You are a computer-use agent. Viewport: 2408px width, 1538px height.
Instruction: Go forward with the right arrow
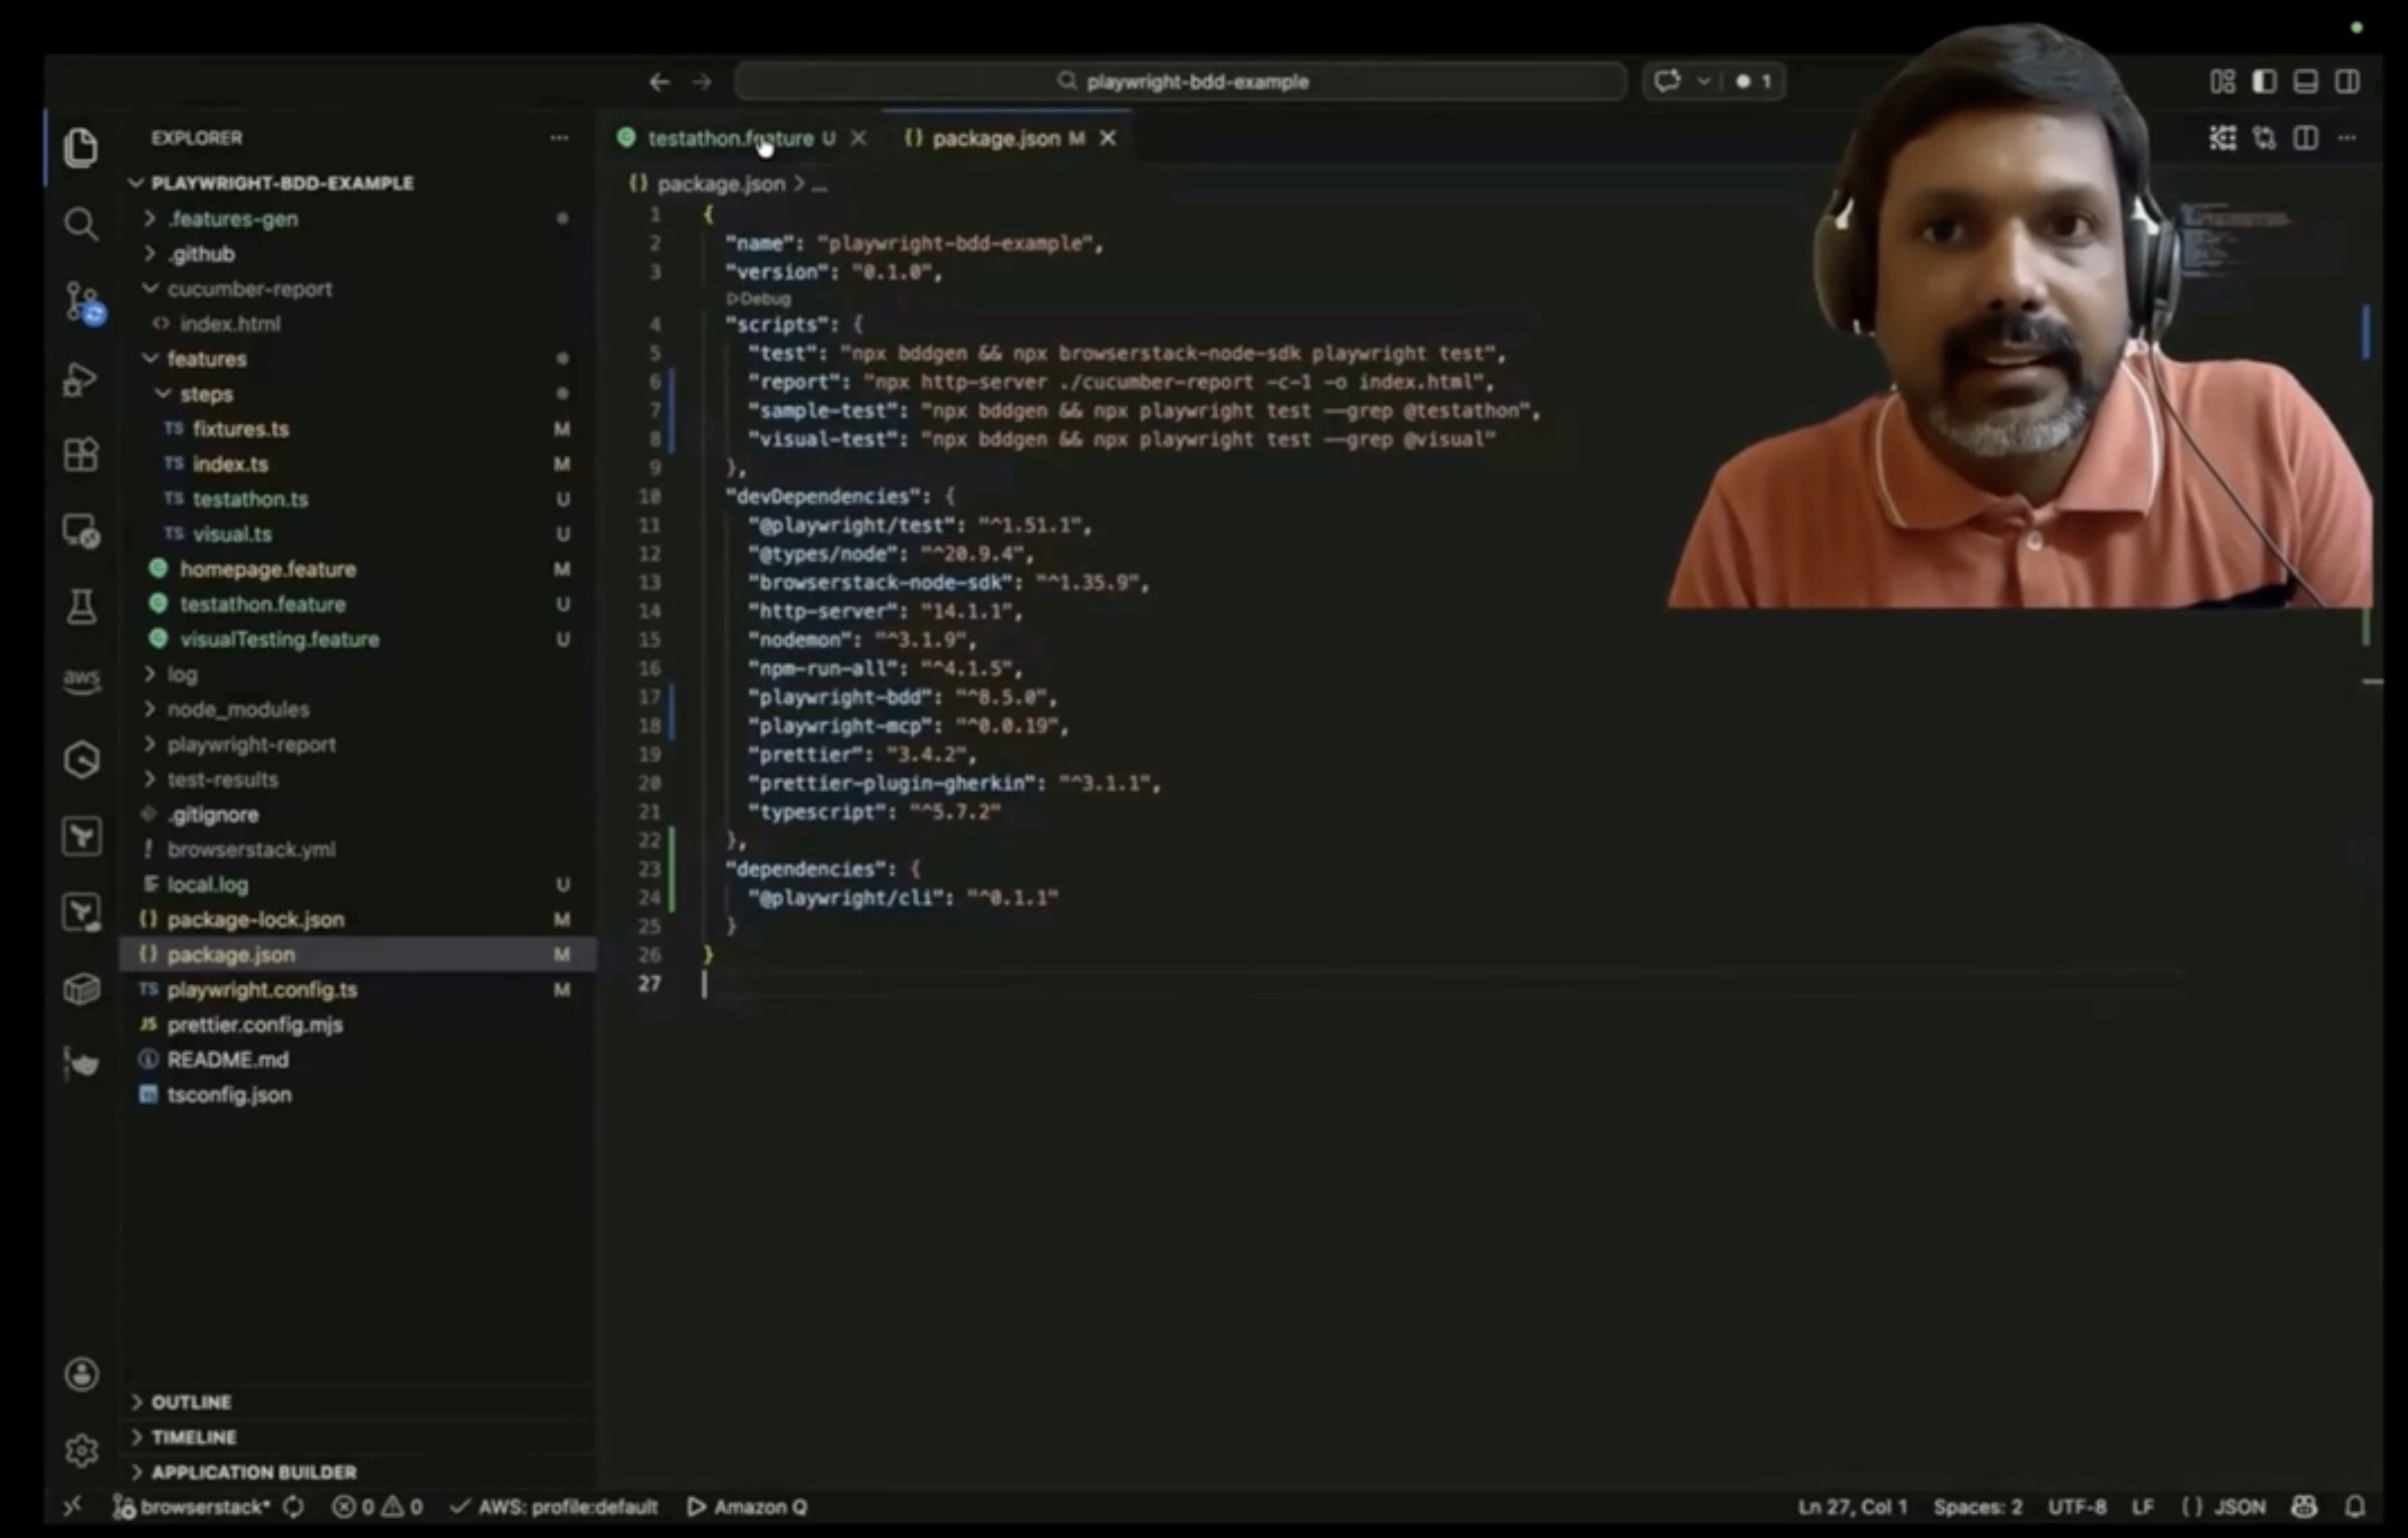click(x=702, y=82)
